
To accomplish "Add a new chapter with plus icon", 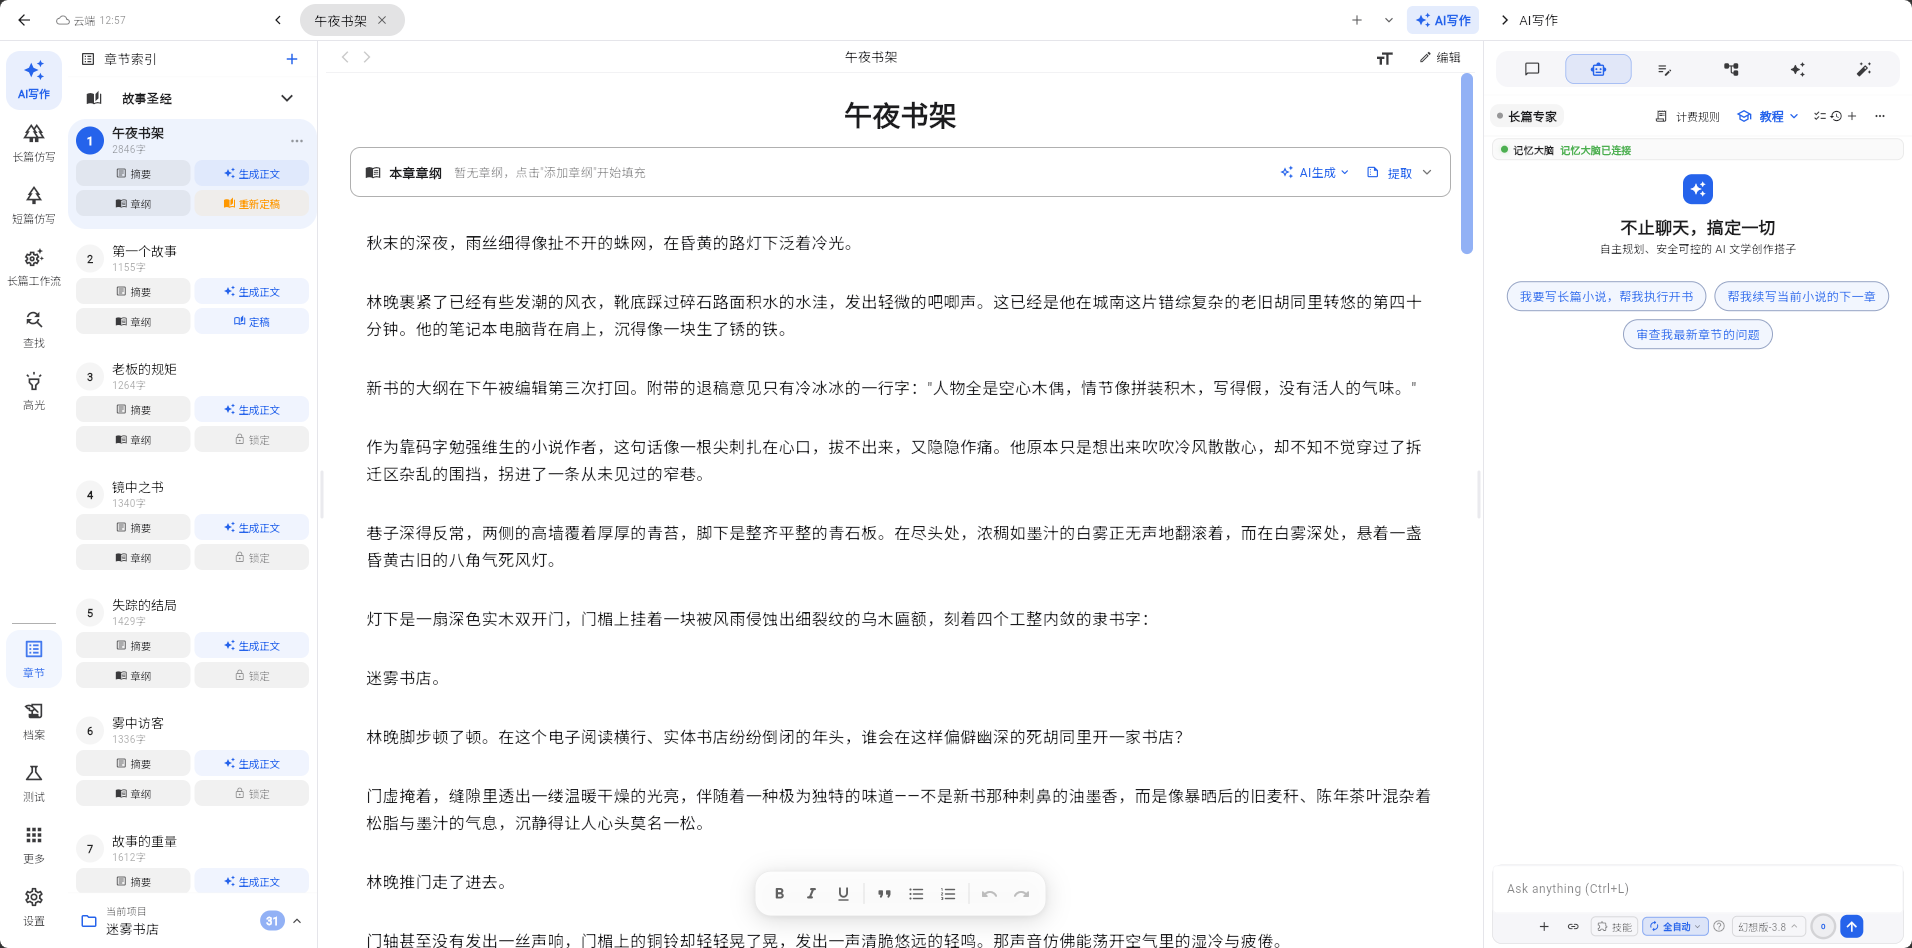I will [292, 59].
